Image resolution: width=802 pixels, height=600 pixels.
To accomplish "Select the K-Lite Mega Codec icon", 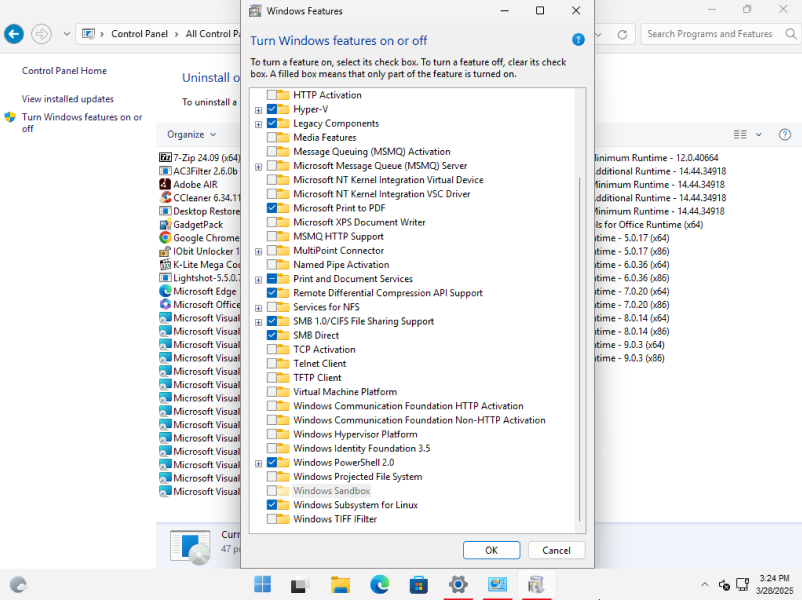I will click(x=165, y=264).
